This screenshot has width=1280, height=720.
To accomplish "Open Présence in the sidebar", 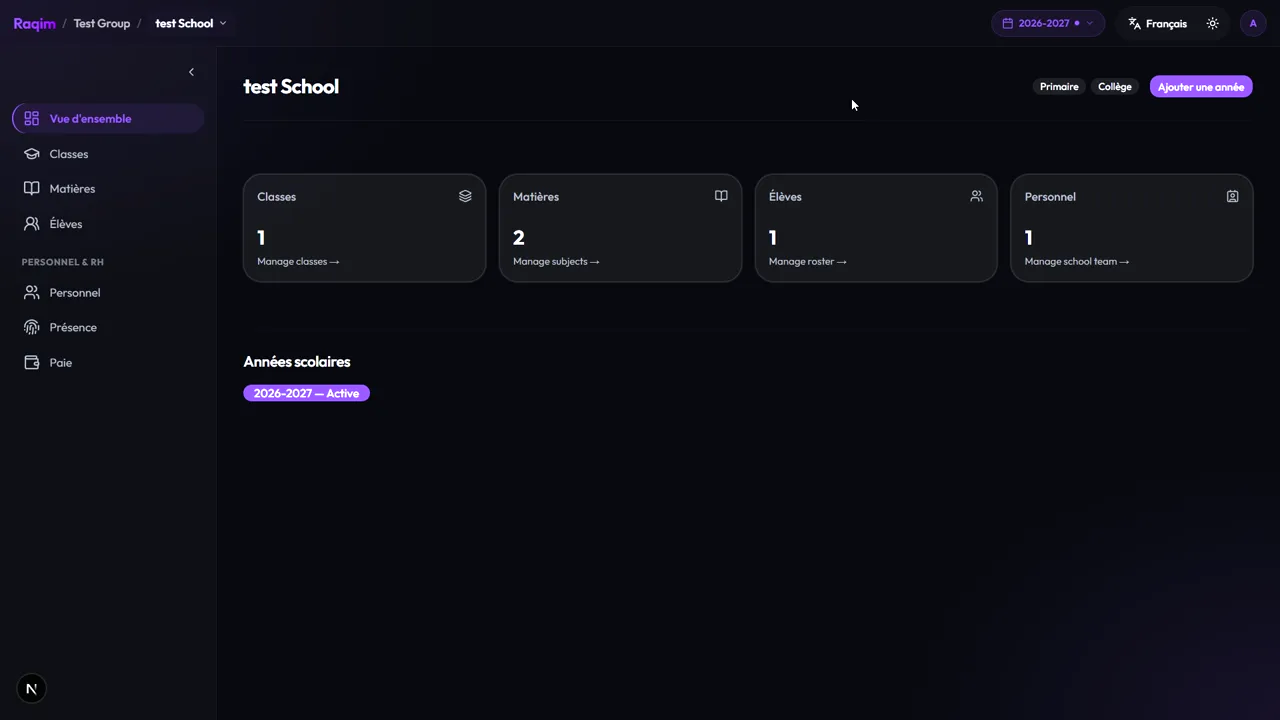I will click(x=108, y=328).
